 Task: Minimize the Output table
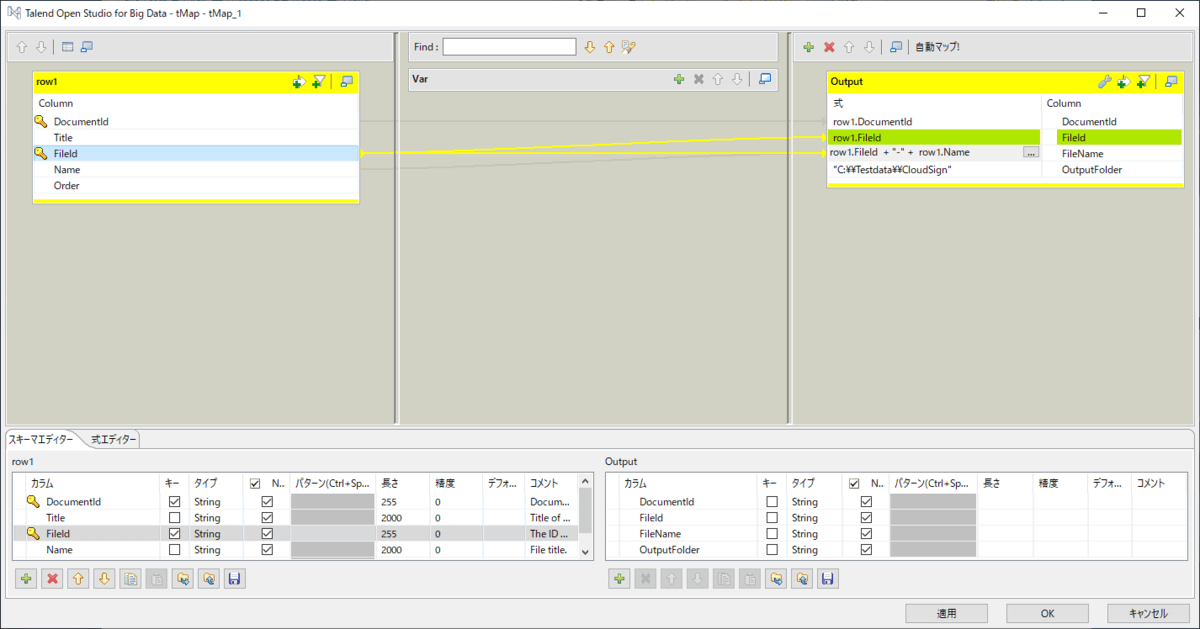(x=1171, y=82)
